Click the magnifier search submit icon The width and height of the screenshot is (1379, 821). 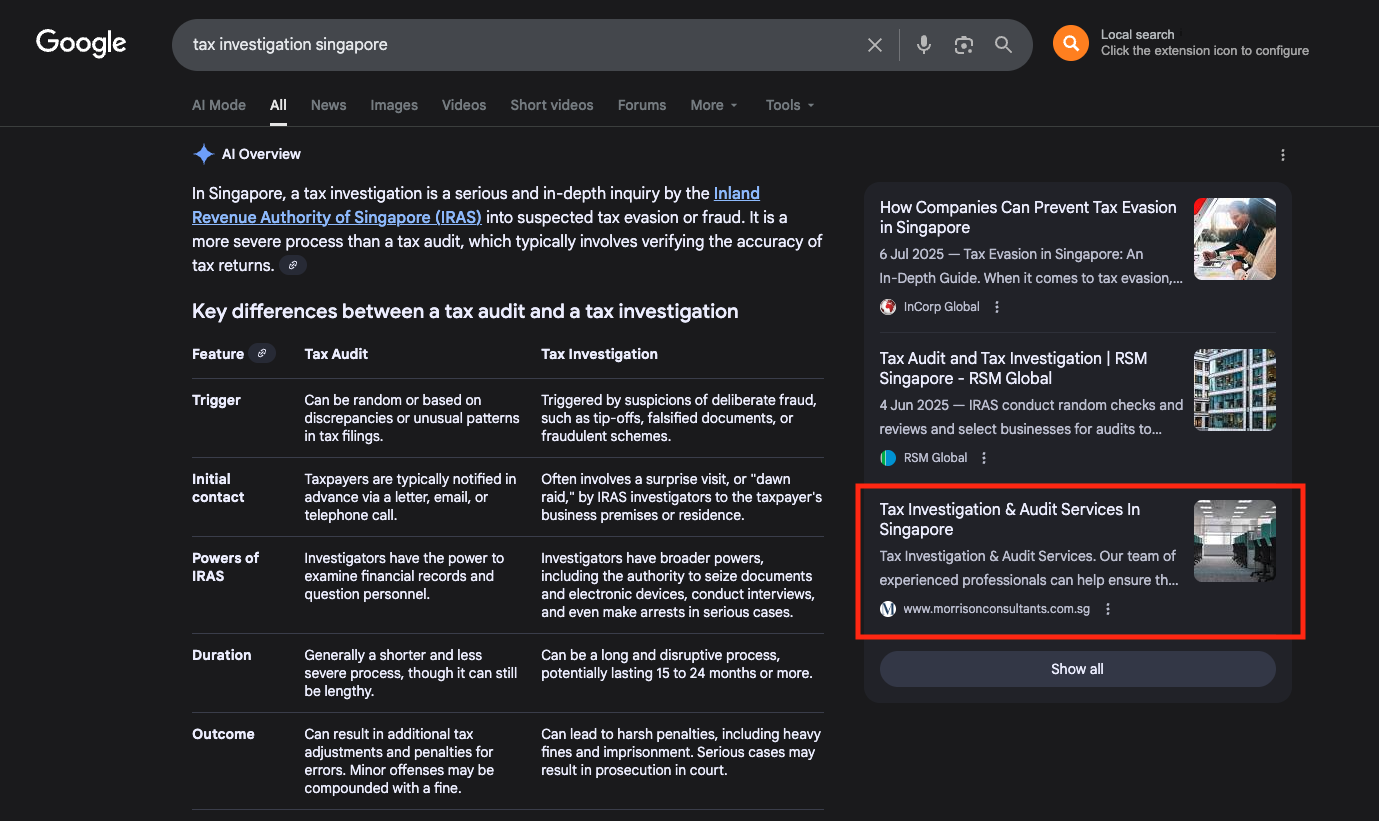pyautogui.click(x=1003, y=45)
